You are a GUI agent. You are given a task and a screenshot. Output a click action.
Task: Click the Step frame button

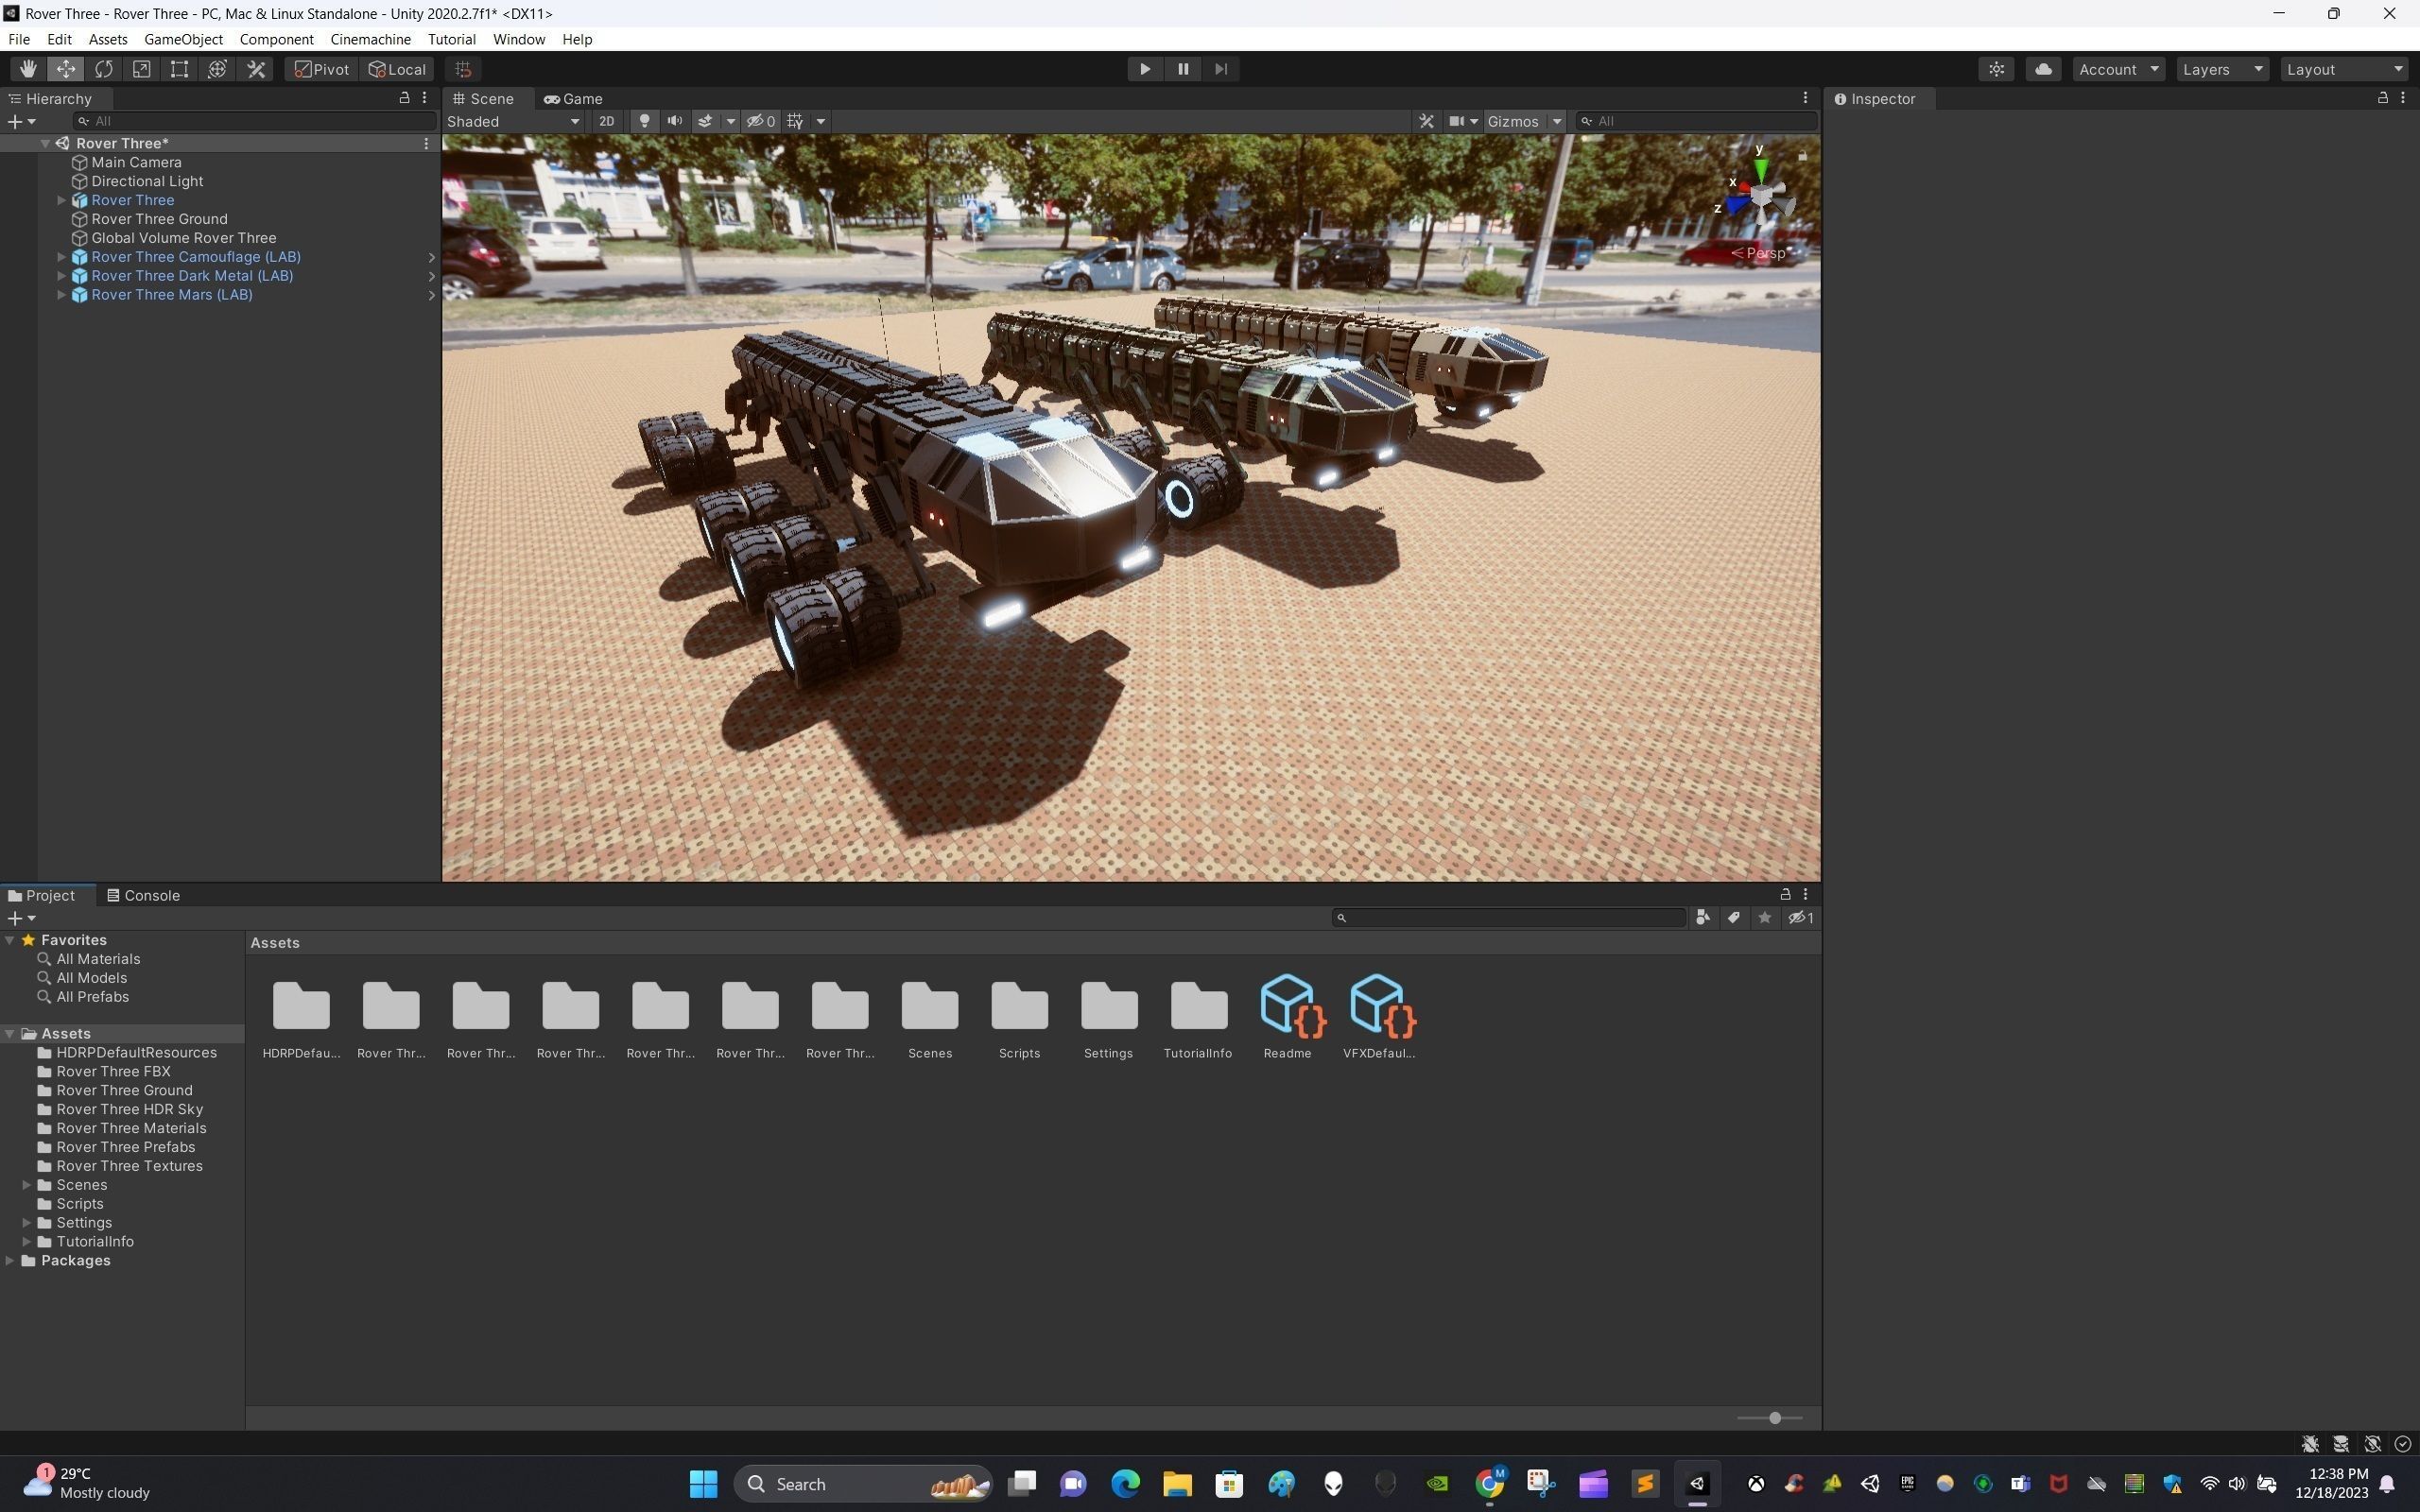[x=1221, y=69]
